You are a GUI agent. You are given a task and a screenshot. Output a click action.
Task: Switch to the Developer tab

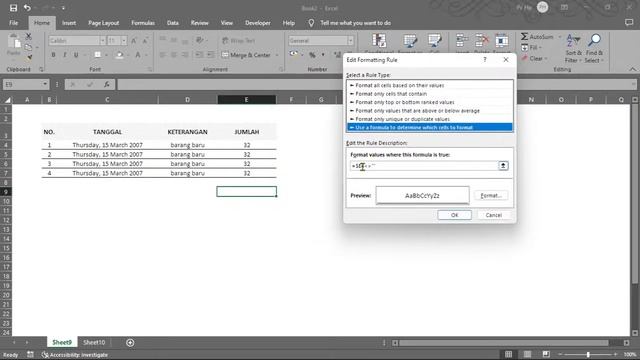click(x=258, y=23)
